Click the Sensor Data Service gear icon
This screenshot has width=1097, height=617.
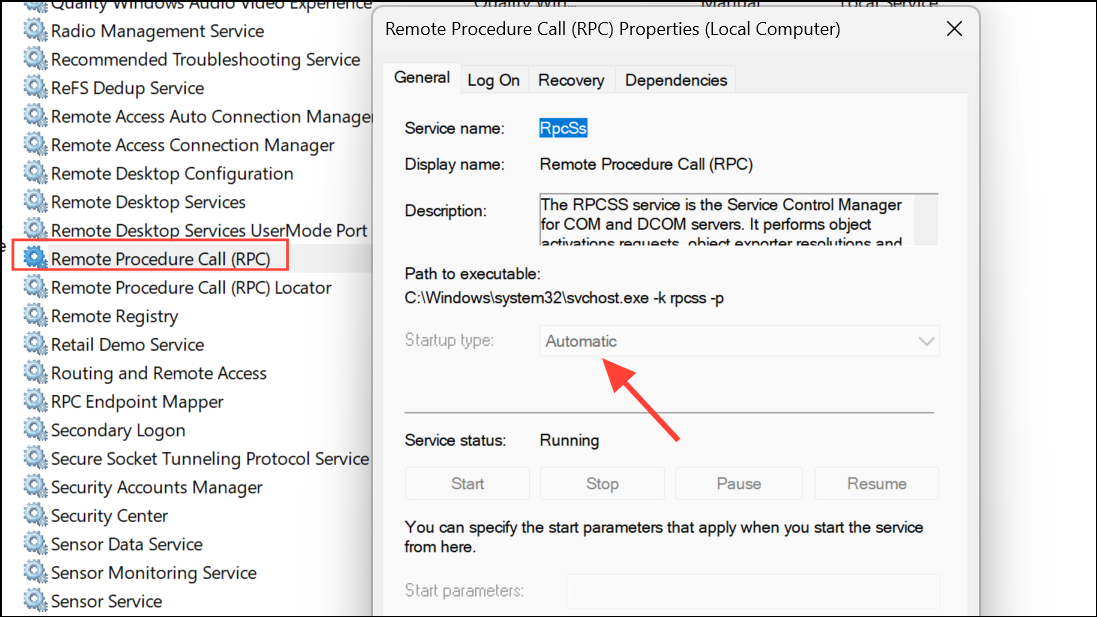[x=34, y=544]
